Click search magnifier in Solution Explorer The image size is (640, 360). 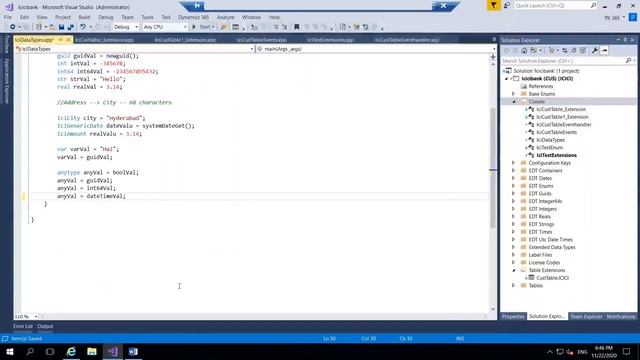(x=628, y=61)
